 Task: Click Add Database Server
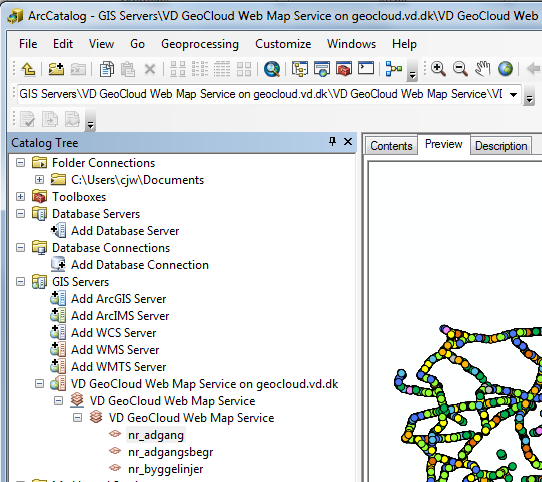tap(125, 231)
